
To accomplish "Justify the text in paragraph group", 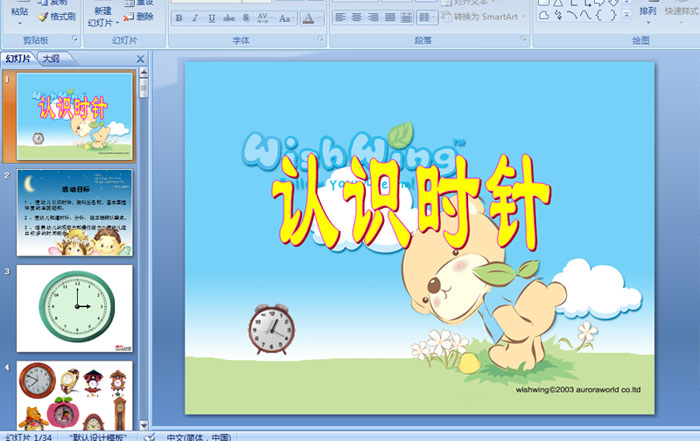I will (390, 17).
